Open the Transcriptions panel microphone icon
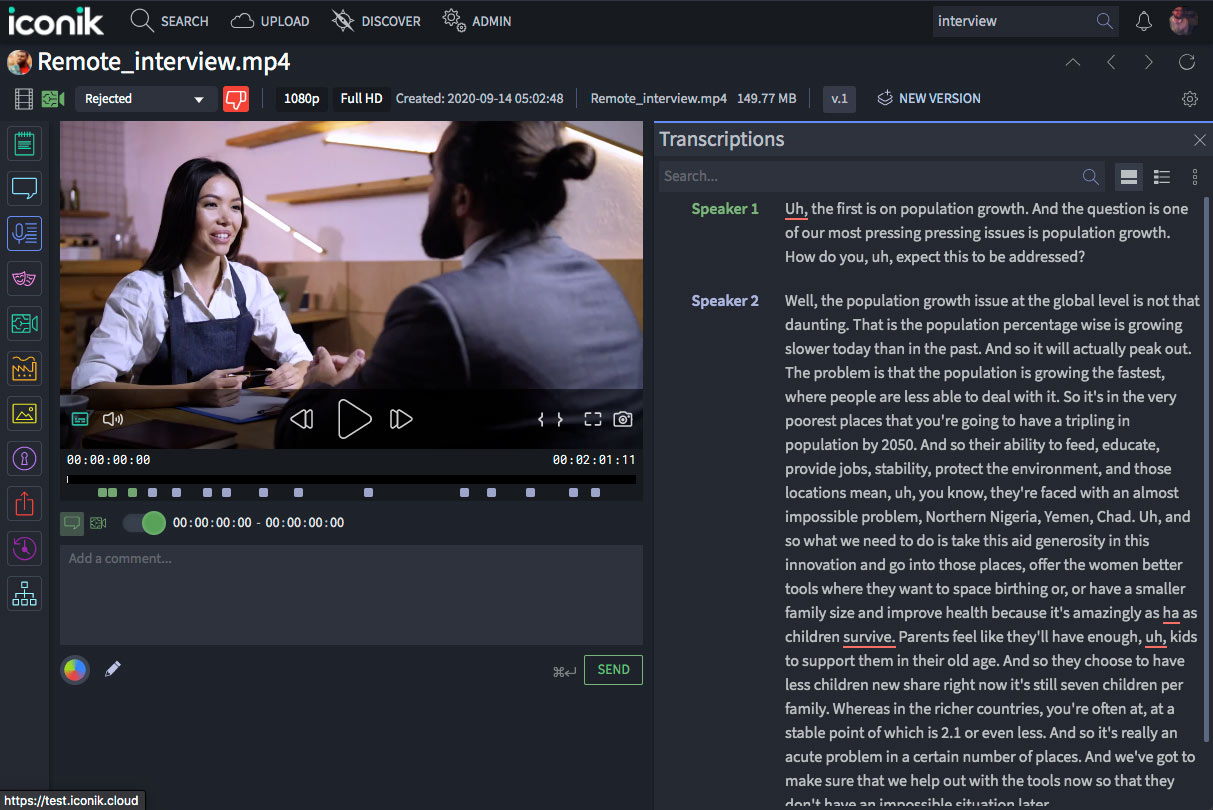The width and height of the screenshot is (1213, 810). [x=24, y=233]
